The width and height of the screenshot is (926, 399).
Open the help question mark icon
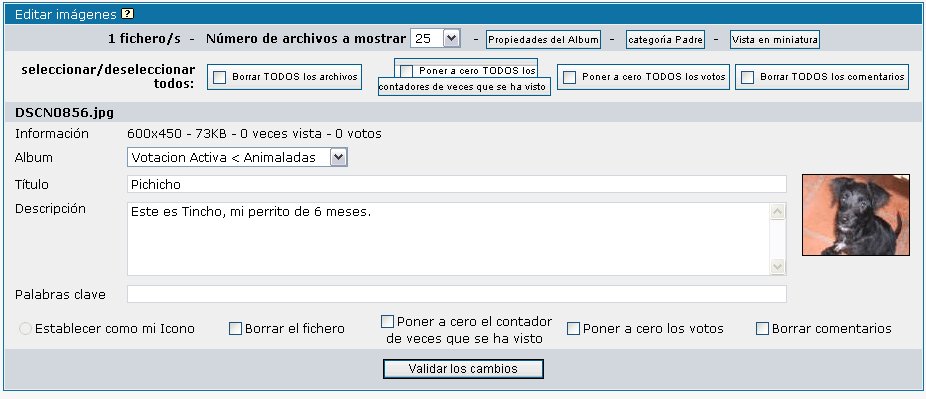(128, 14)
